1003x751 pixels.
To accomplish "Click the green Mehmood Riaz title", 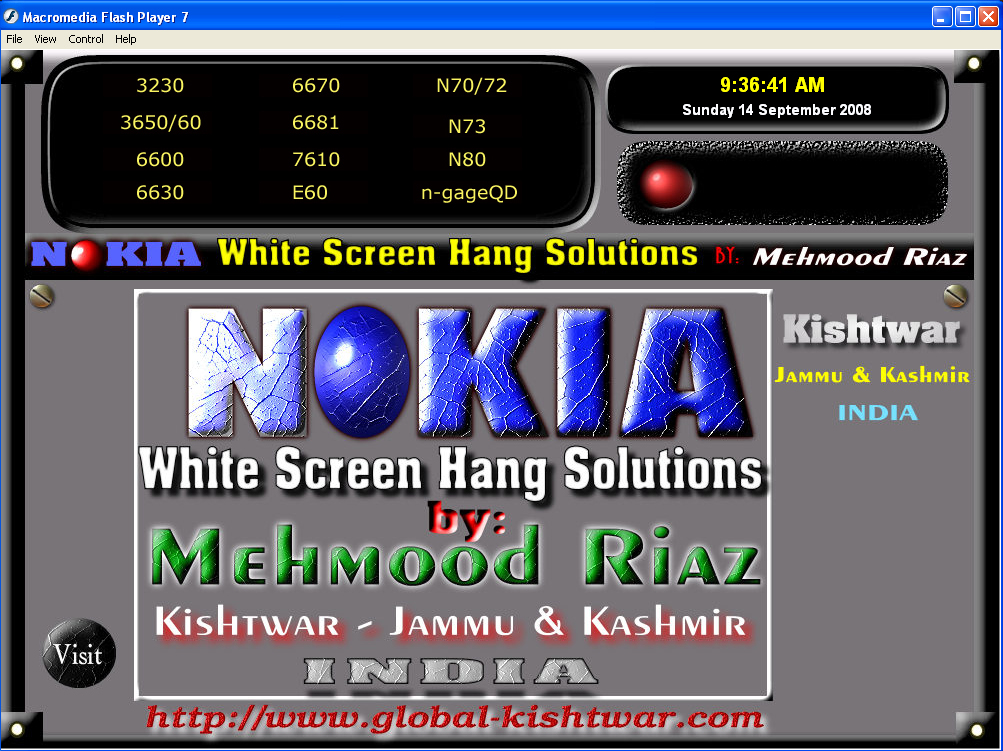I will tap(455, 555).
